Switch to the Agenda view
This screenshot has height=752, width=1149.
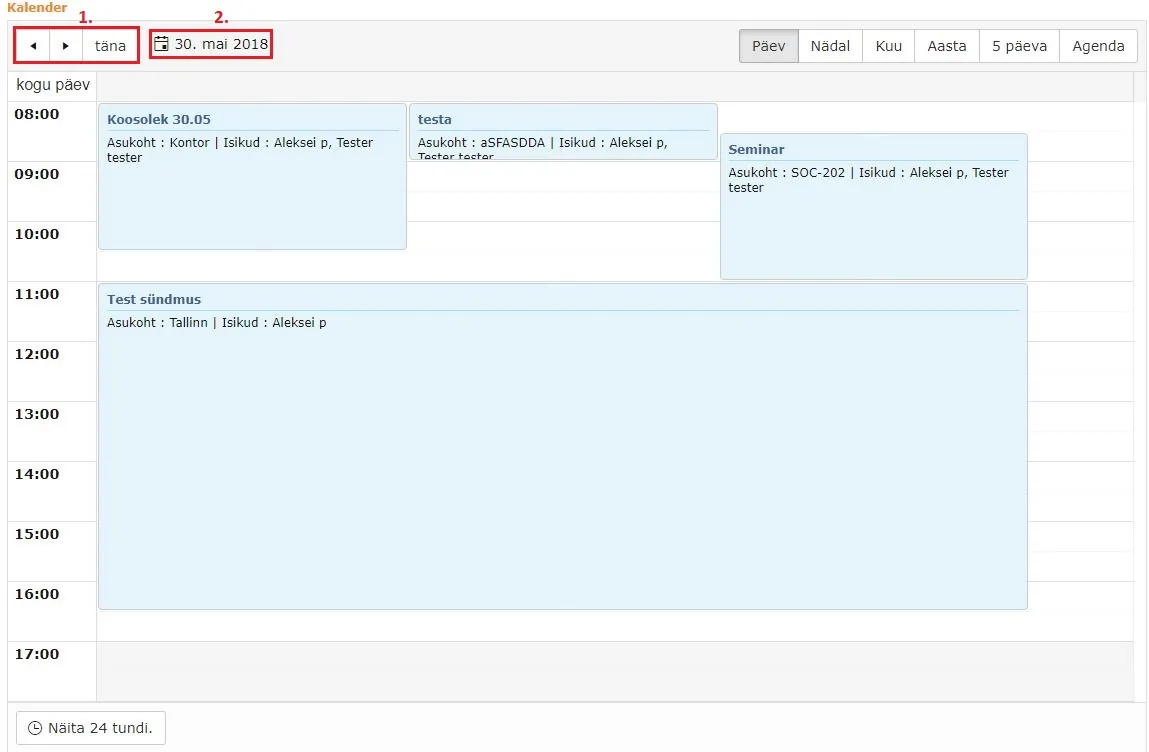coord(1098,45)
